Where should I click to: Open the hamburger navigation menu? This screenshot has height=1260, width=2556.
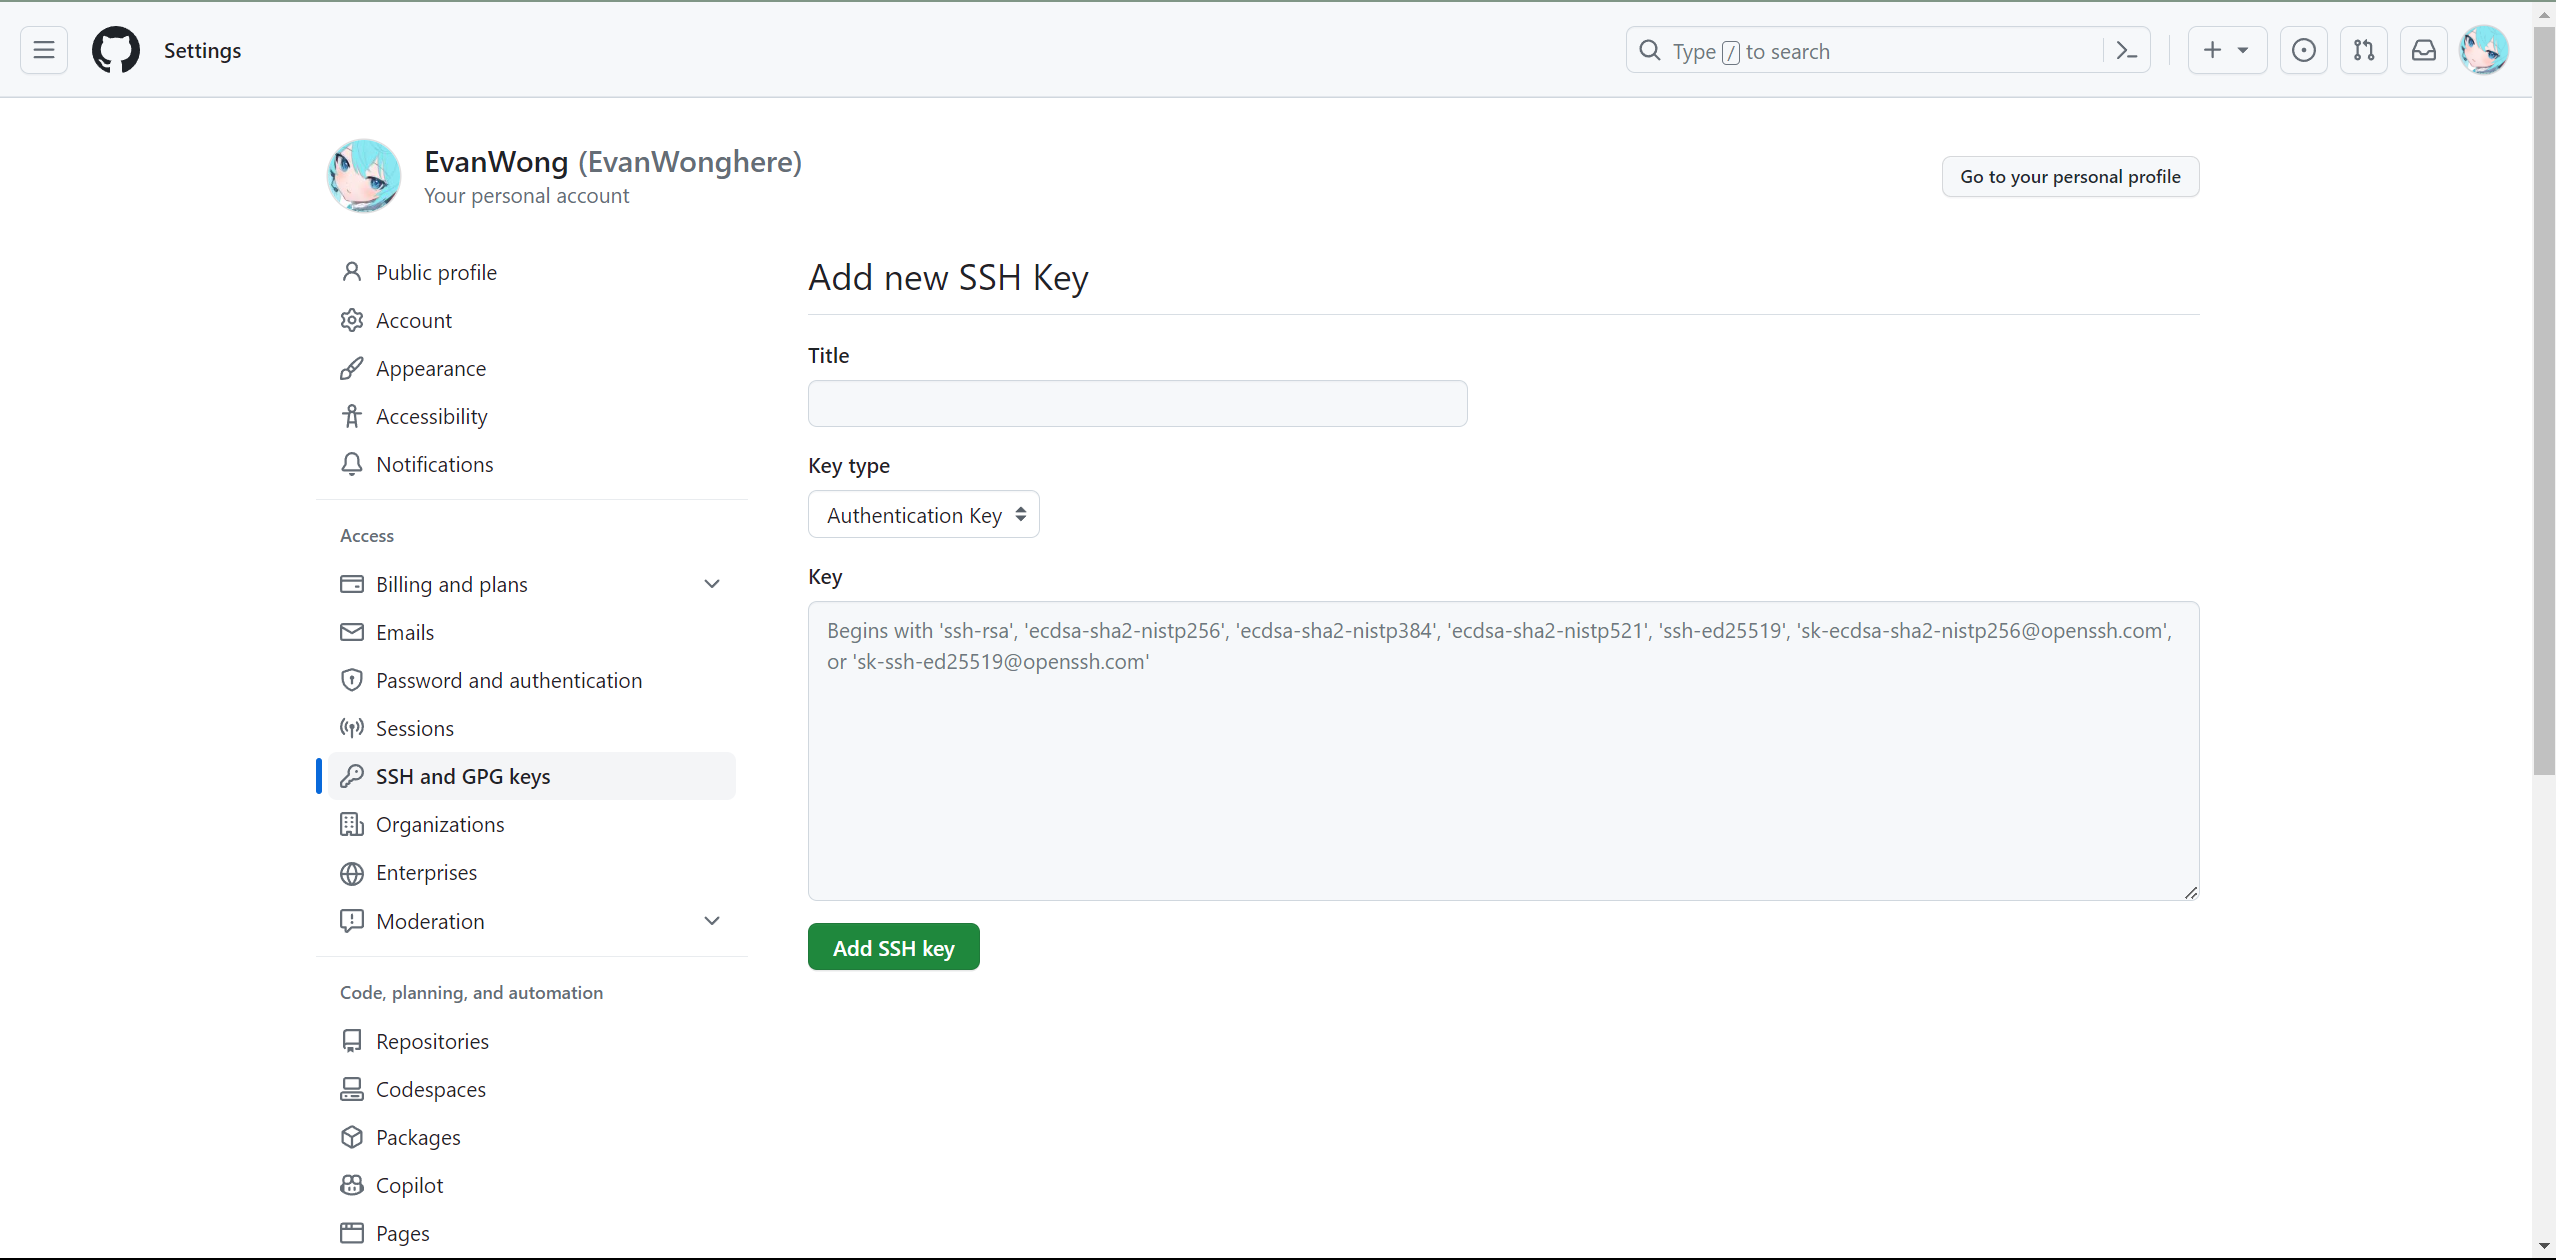[44, 50]
